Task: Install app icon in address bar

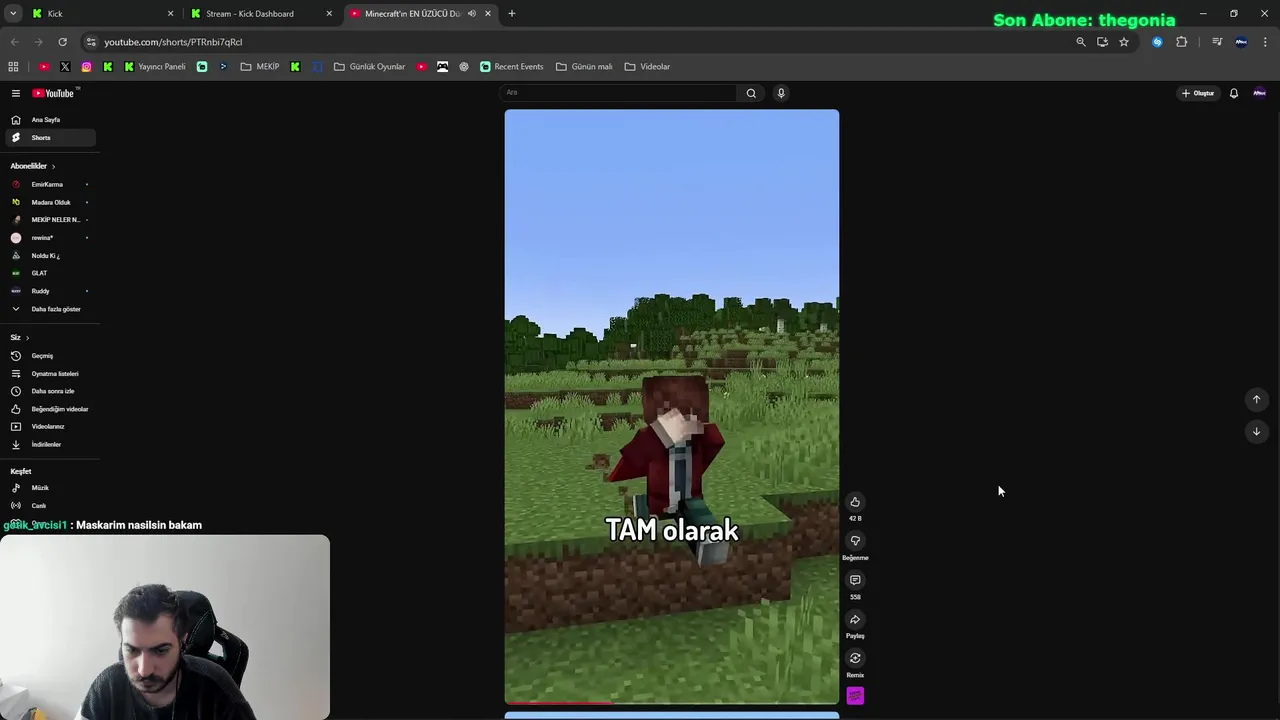Action: 1102,42
